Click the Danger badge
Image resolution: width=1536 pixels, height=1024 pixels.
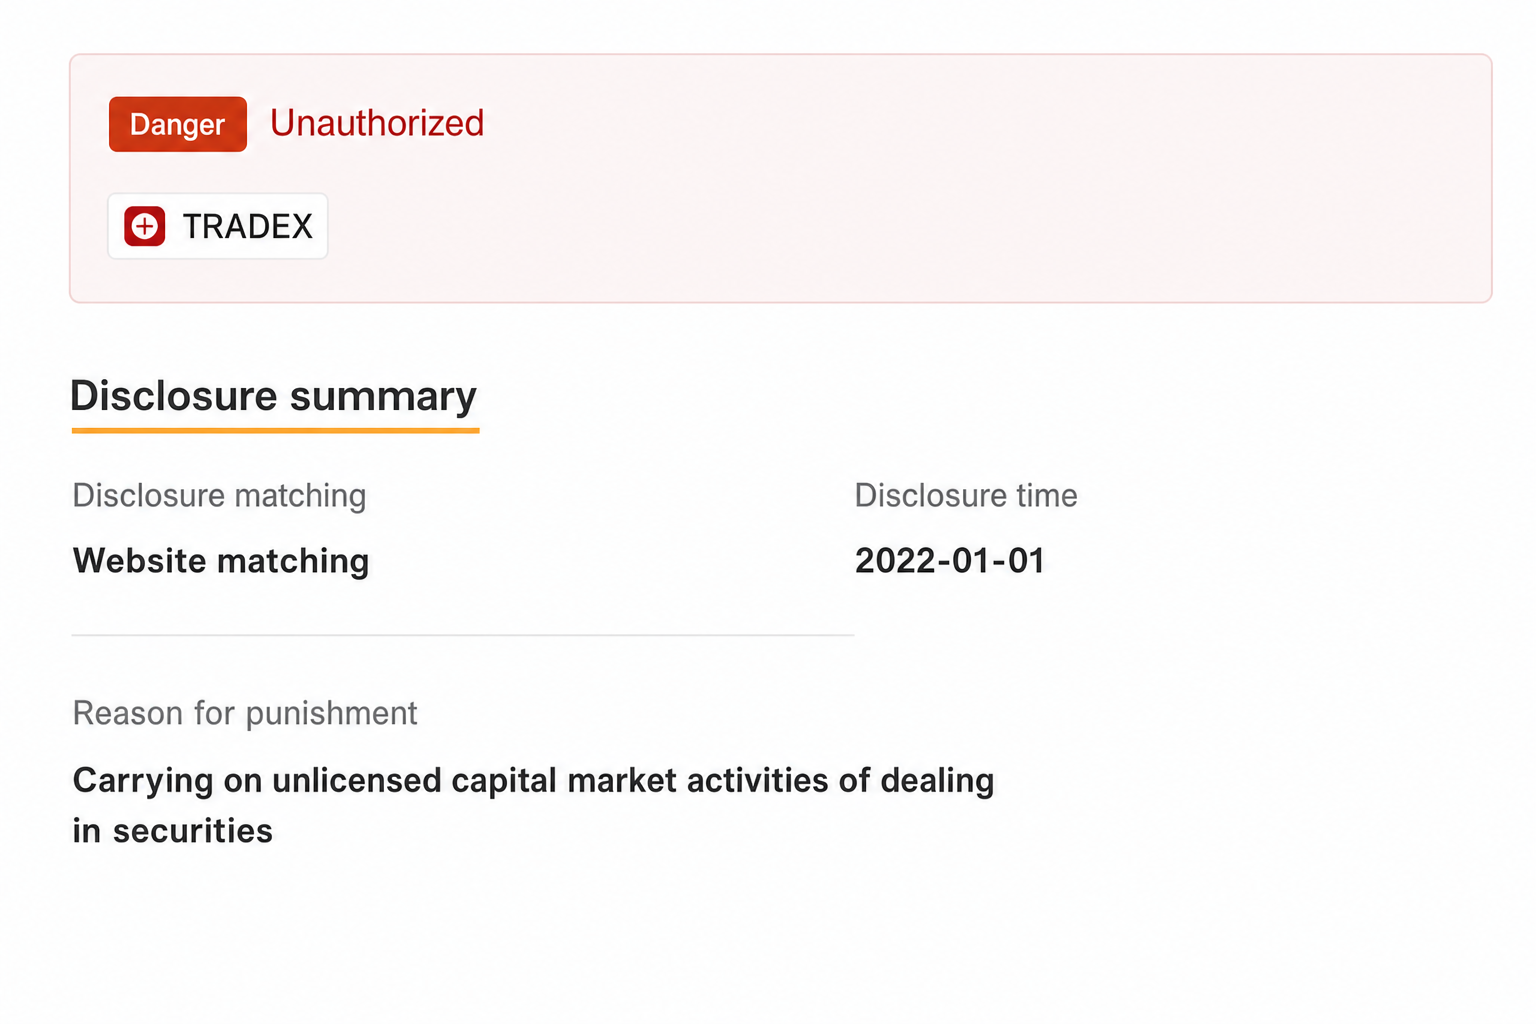178,124
